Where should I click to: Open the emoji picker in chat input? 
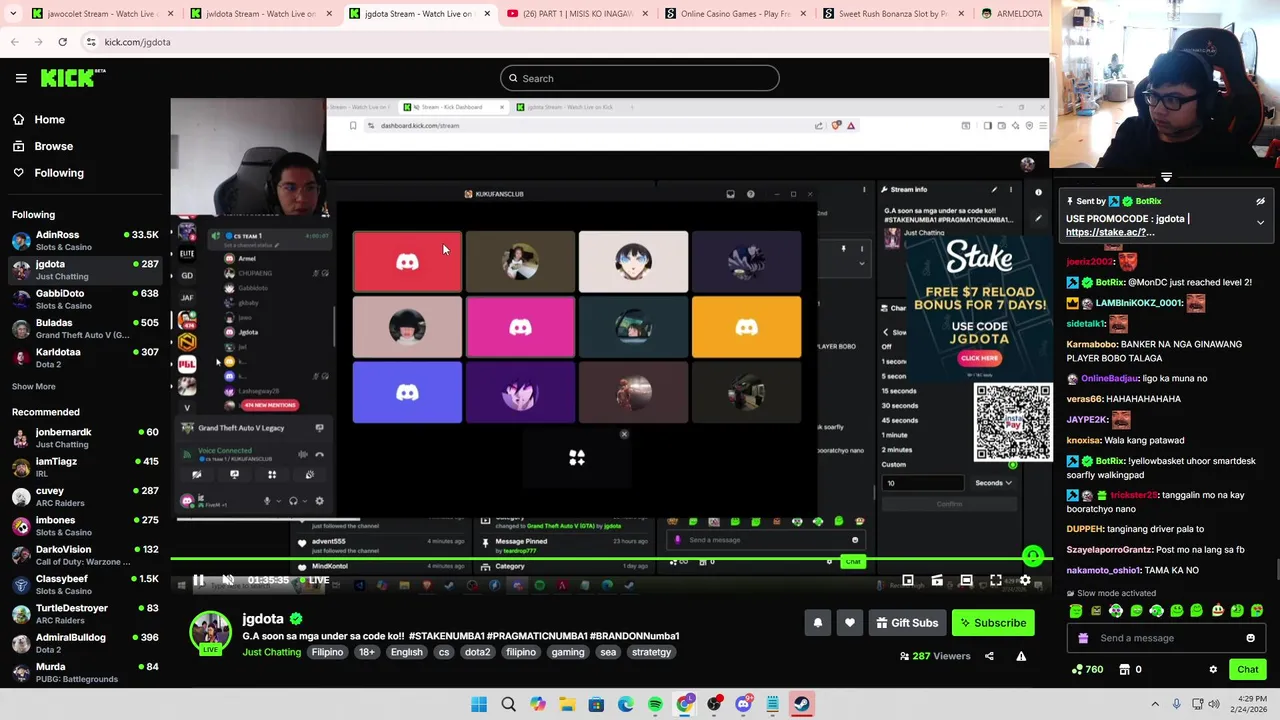[1250, 638]
